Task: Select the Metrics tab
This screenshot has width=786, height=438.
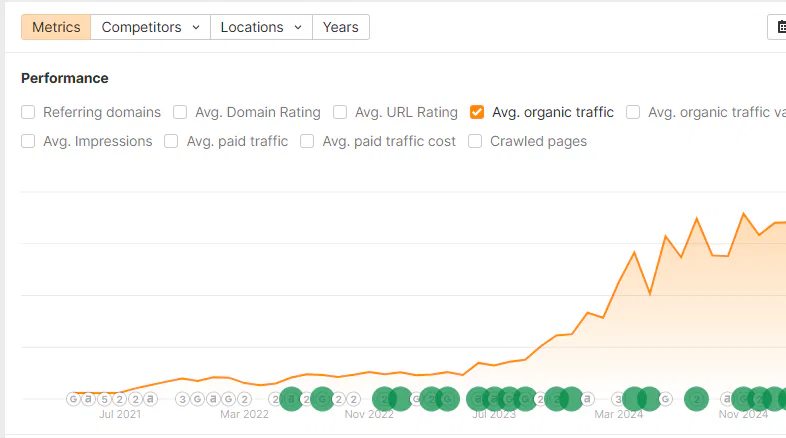Action: [x=56, y=27]
